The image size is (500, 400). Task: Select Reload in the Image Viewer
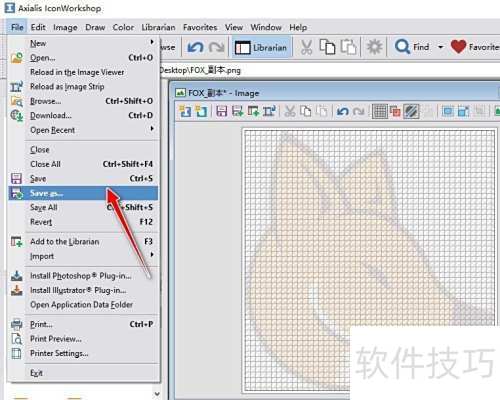click(83, 72)
